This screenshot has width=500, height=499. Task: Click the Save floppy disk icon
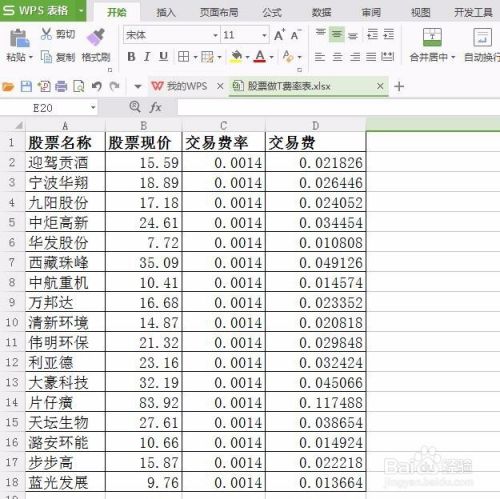pos(26,87)
